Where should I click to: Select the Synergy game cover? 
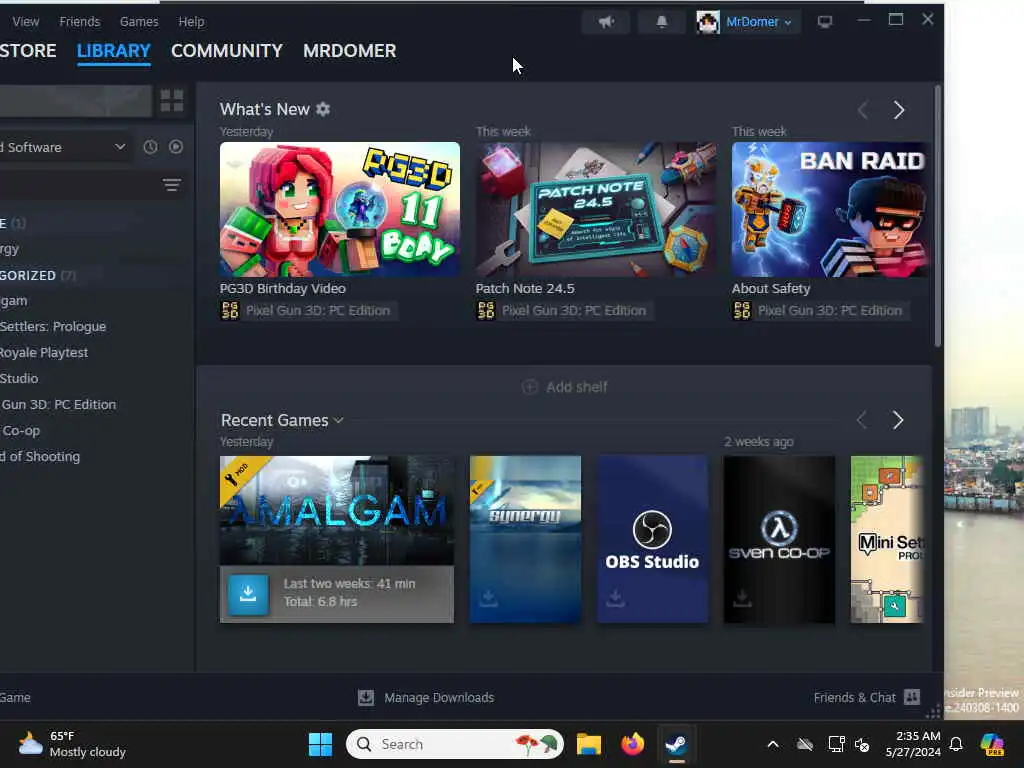coord(526,539)
